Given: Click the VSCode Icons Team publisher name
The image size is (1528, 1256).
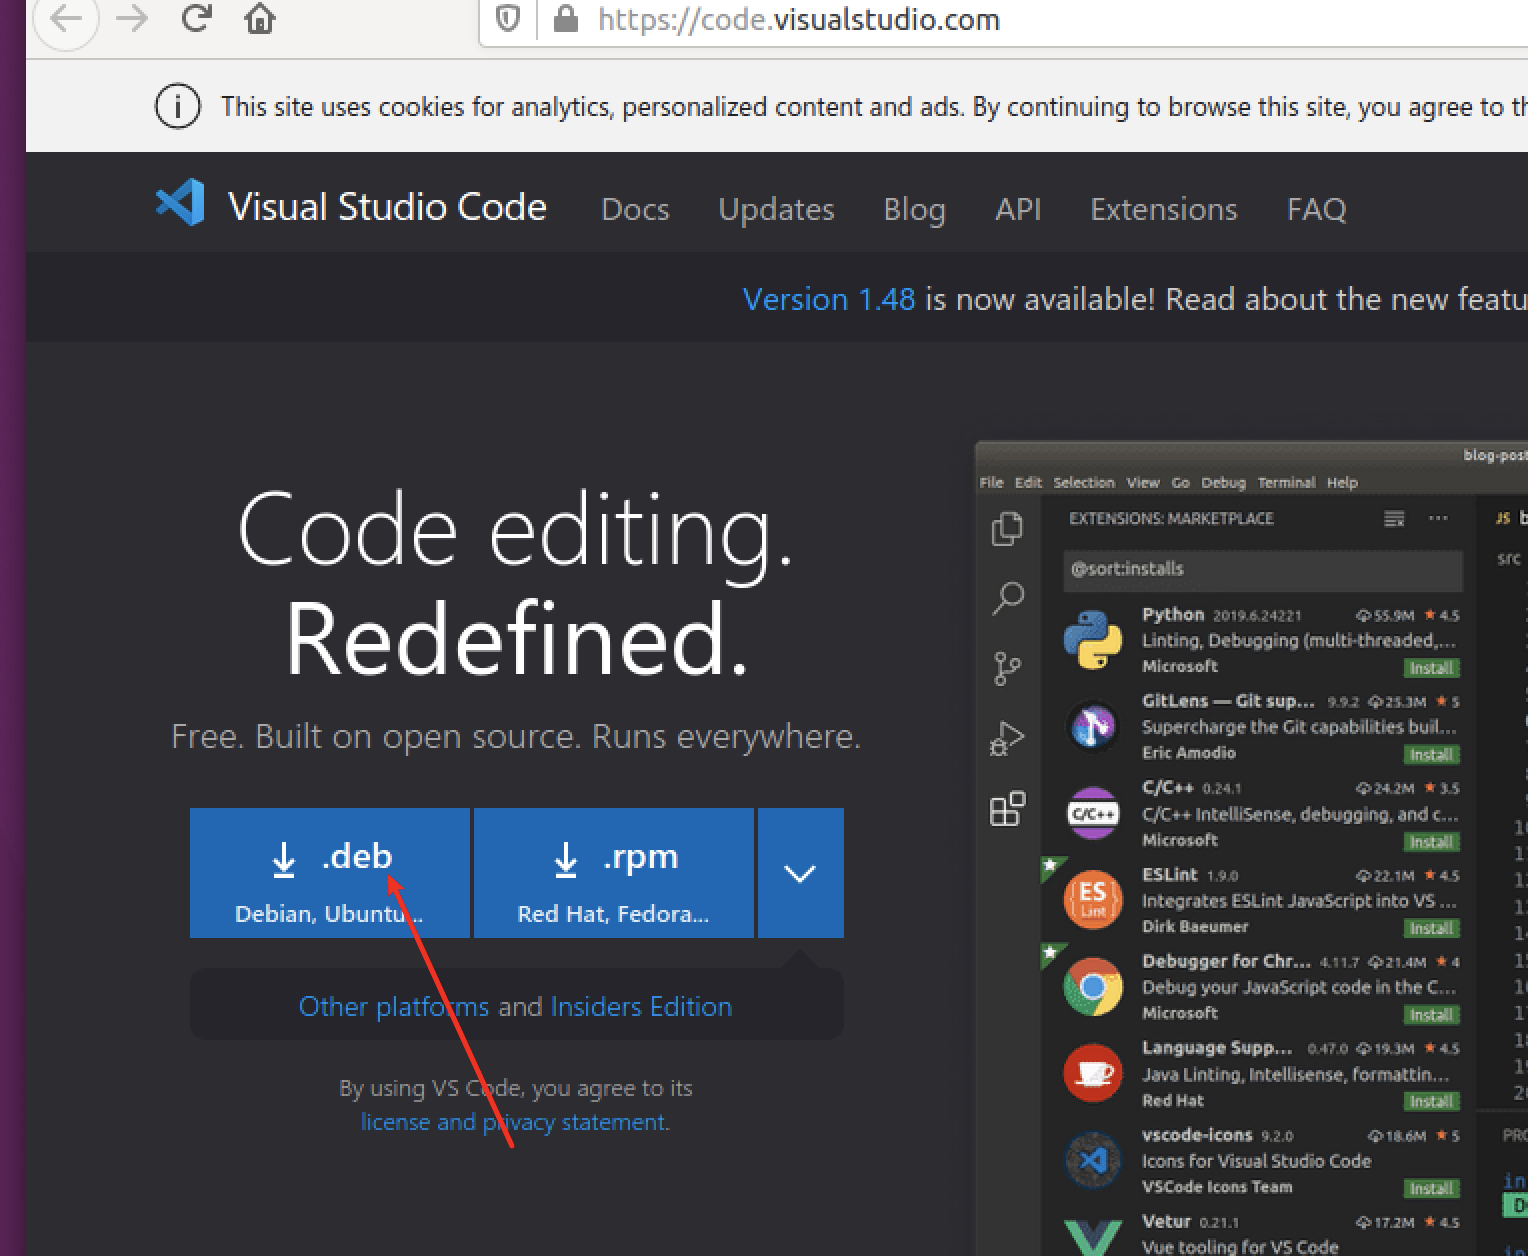Looking at the screenshot, I should coord(1217,1187).
